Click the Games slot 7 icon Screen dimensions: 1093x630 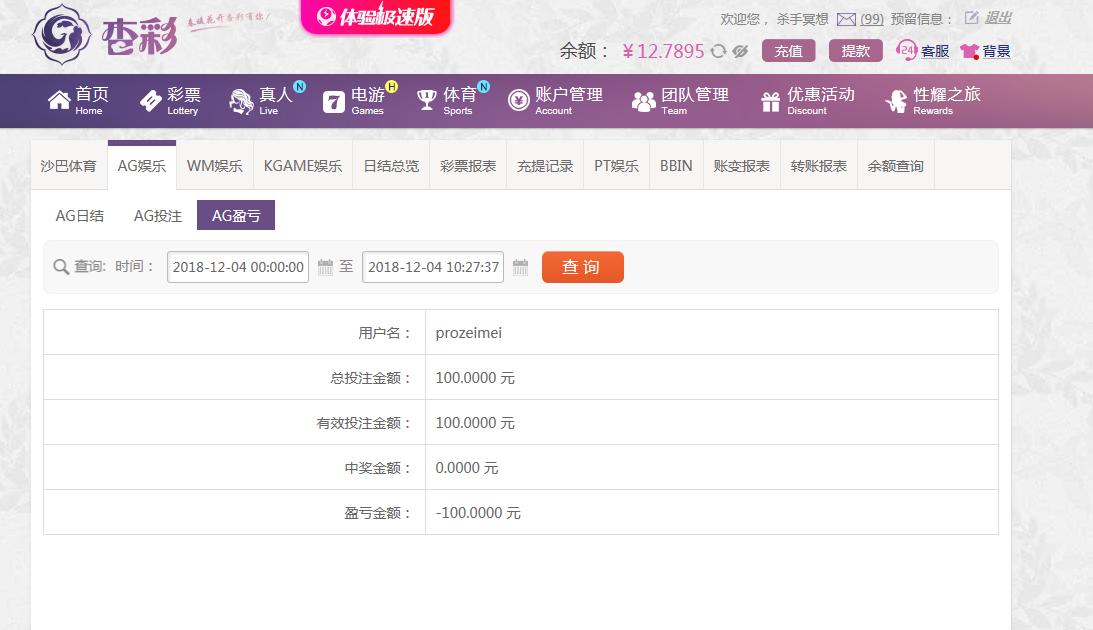tap(334, 102)
